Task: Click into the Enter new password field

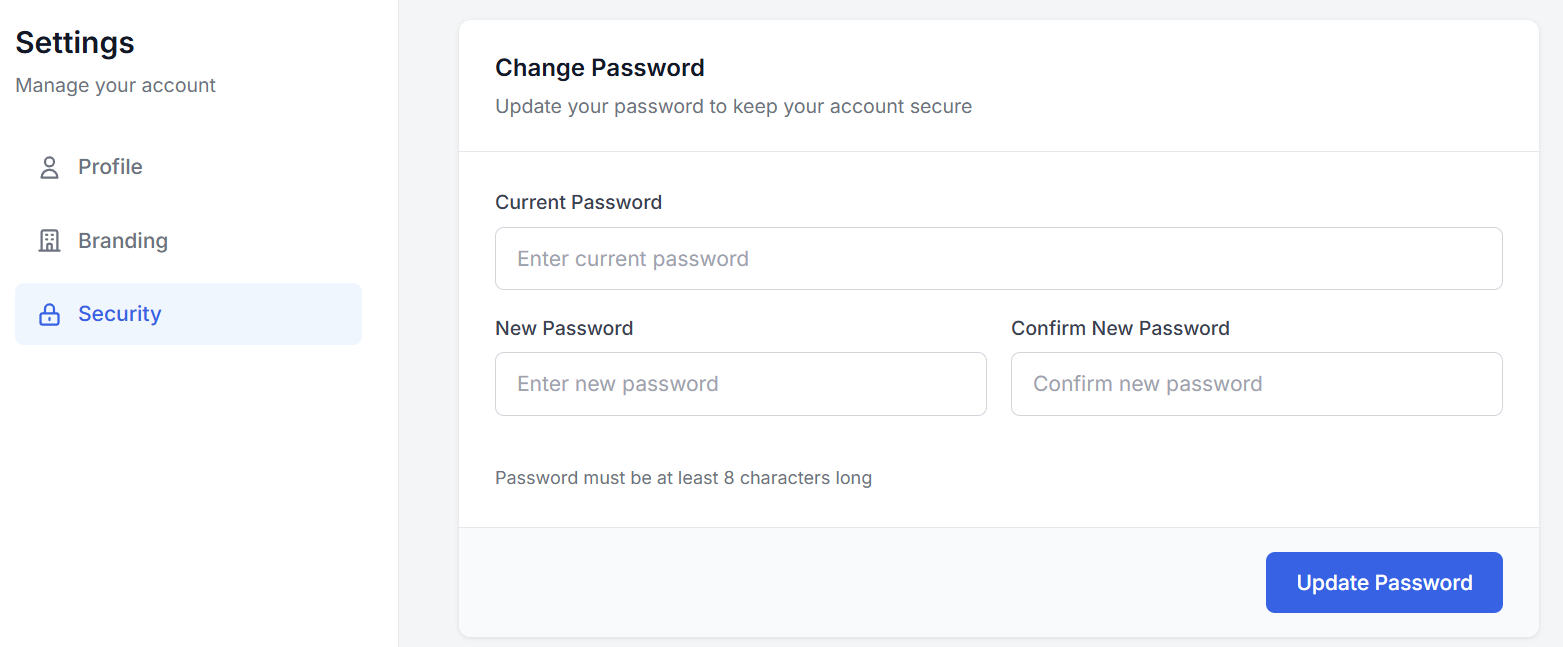Action: pyautogui.click(x=740, y=384)
